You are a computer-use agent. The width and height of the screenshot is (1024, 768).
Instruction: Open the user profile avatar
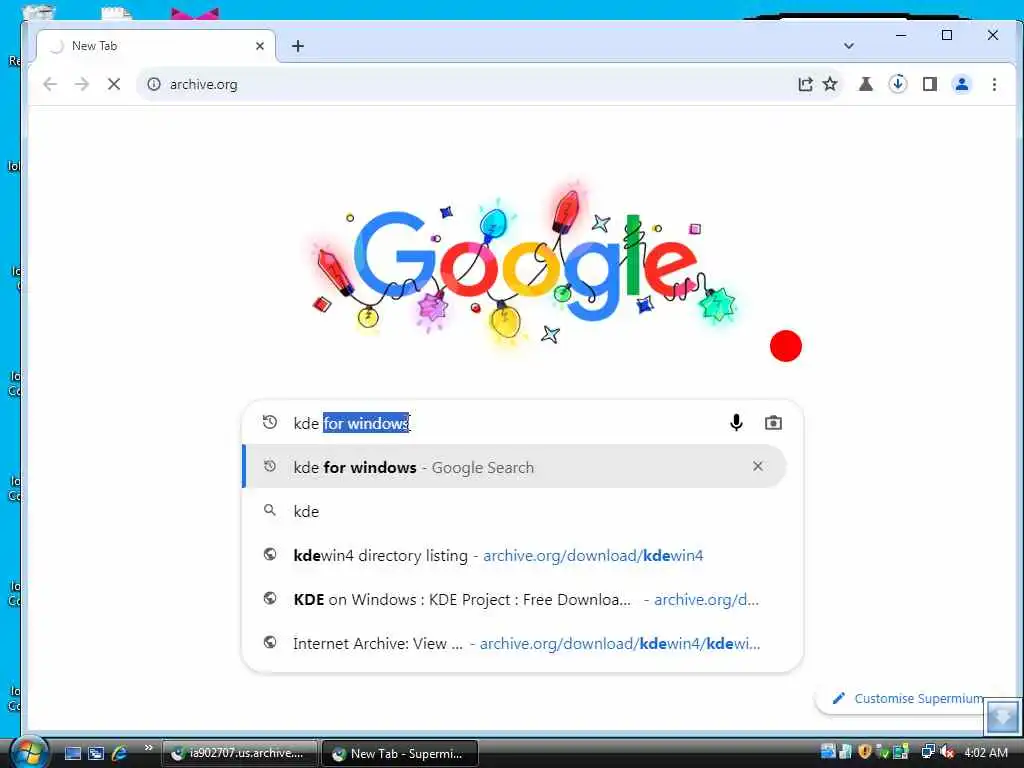pyautogui.click(x=962, y=84)
